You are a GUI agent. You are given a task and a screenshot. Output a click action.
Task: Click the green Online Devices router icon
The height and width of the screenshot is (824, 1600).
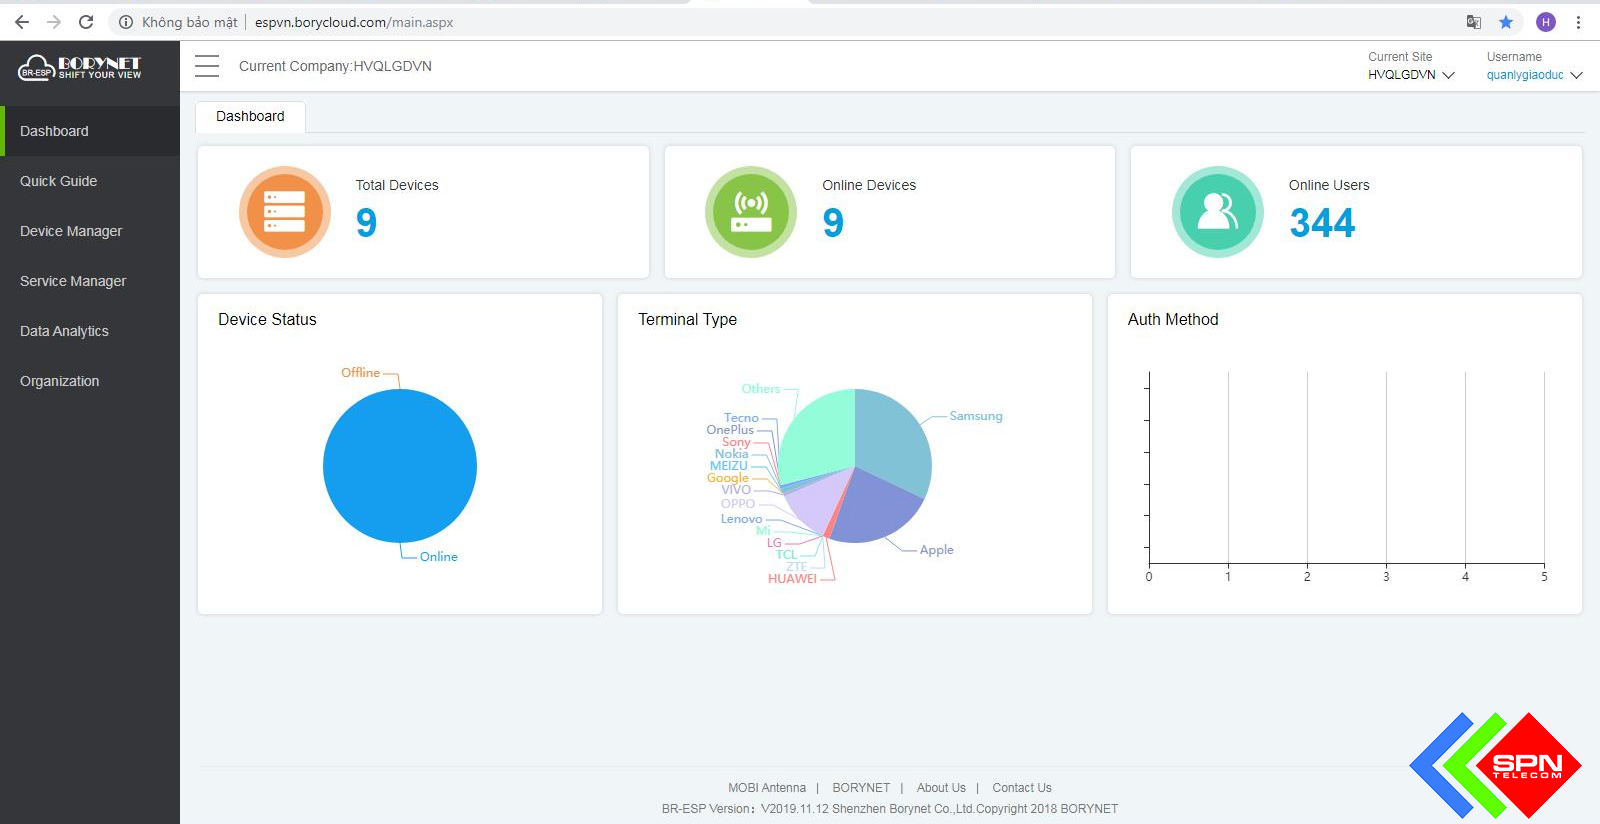point(751,212)
